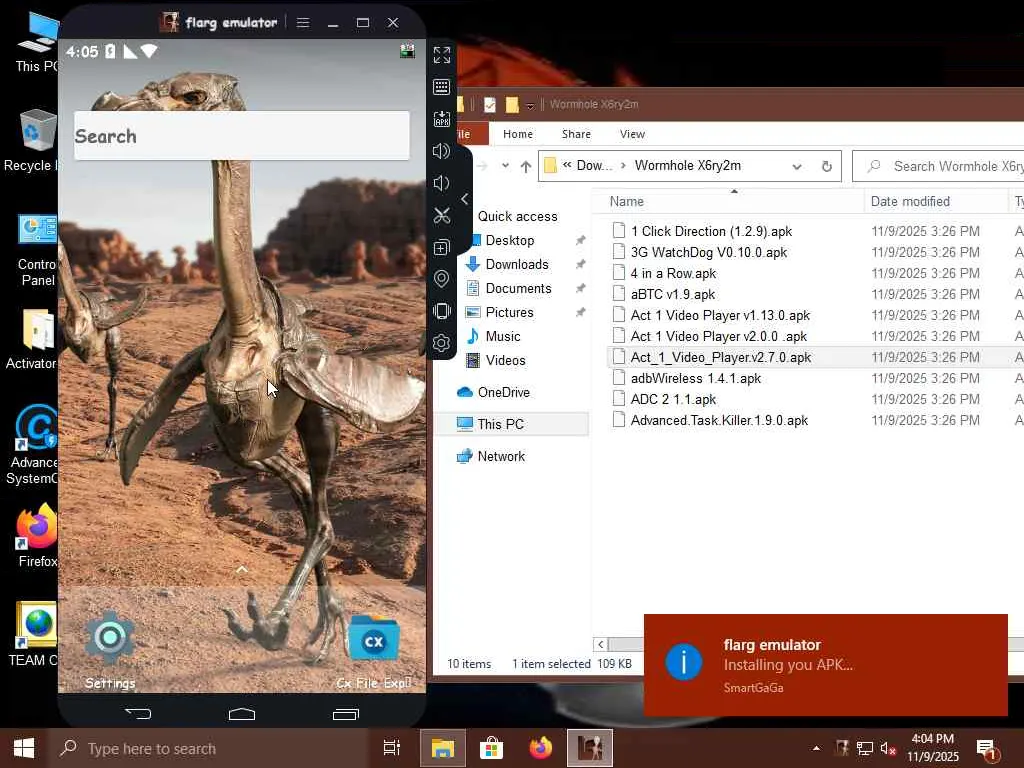
Task: Select 3G WatchDog V0.10.0.apk file
Action: coord(709,252)
